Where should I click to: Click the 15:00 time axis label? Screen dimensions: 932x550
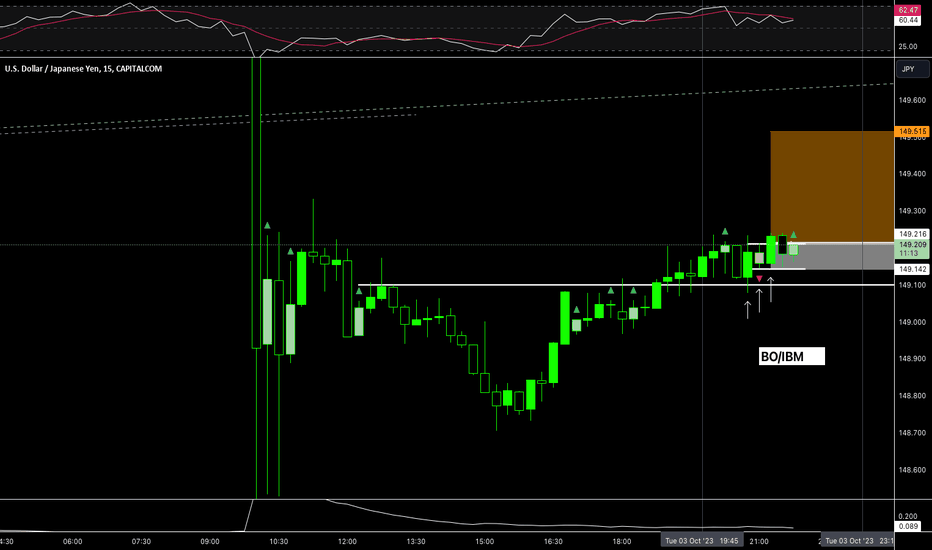pyautogui.click(x=484, y=541)
